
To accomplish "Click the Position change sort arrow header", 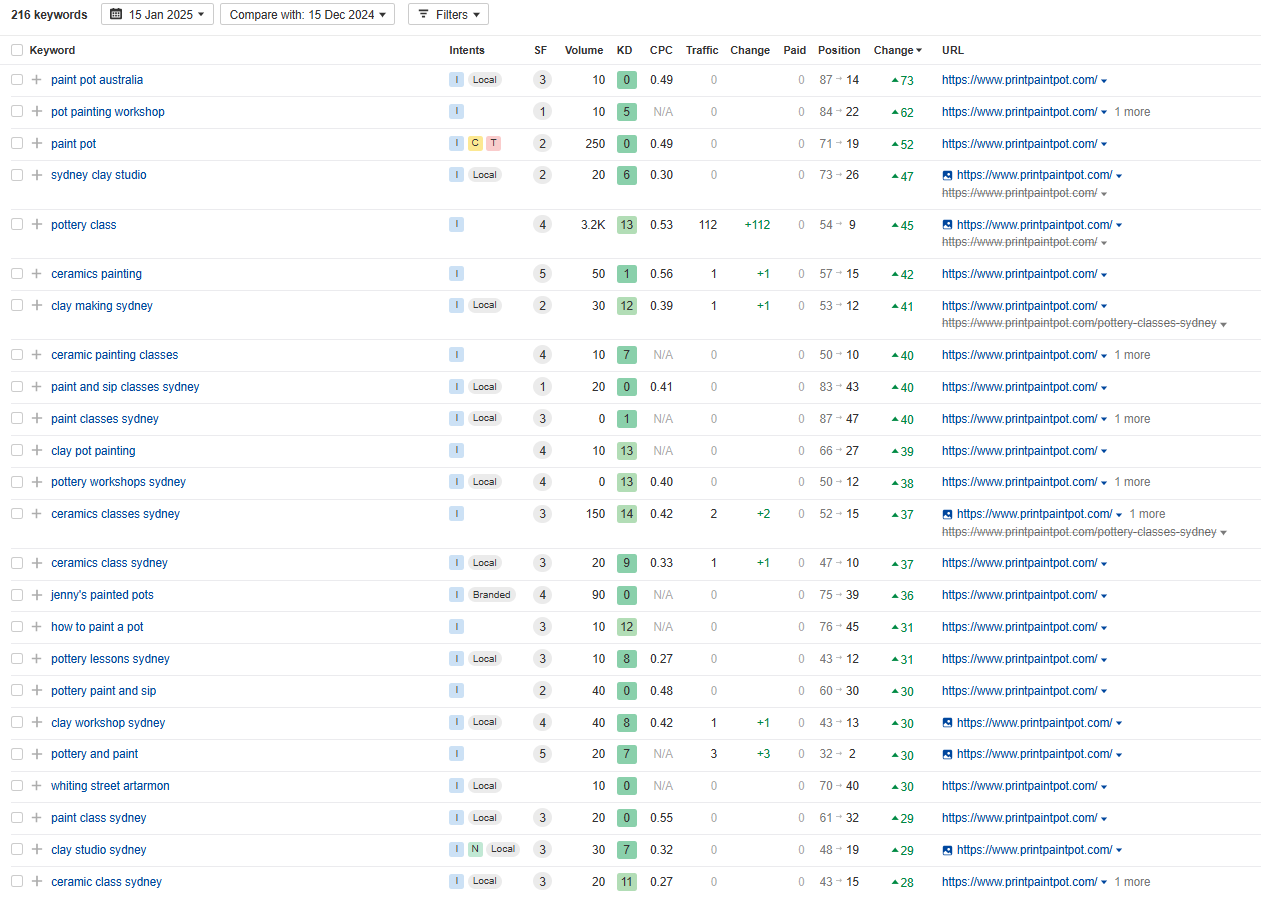I will 897,50.
